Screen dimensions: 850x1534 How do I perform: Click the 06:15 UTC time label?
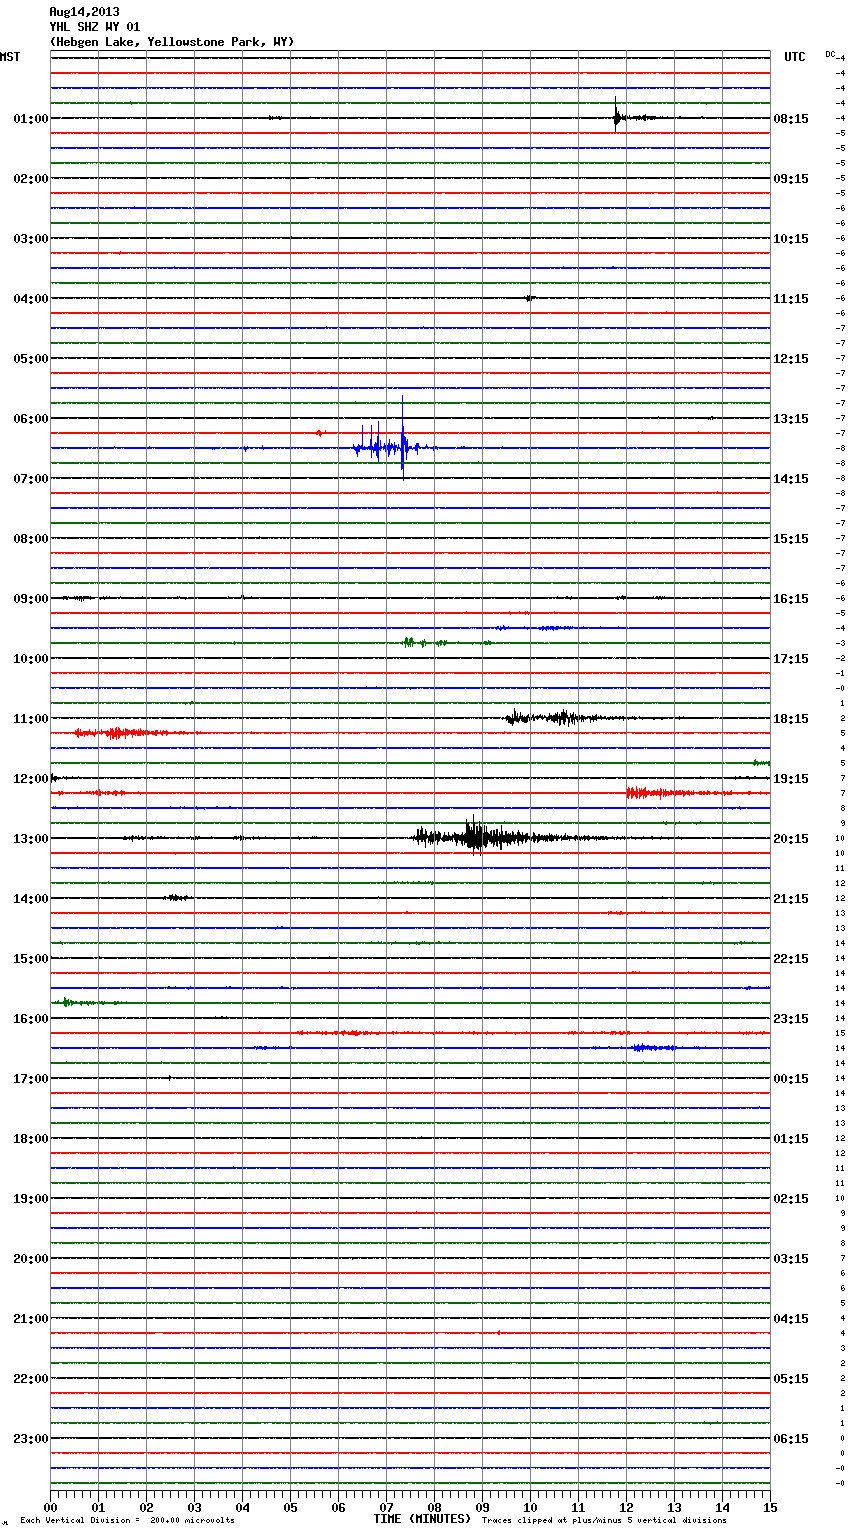(791, 1439)
